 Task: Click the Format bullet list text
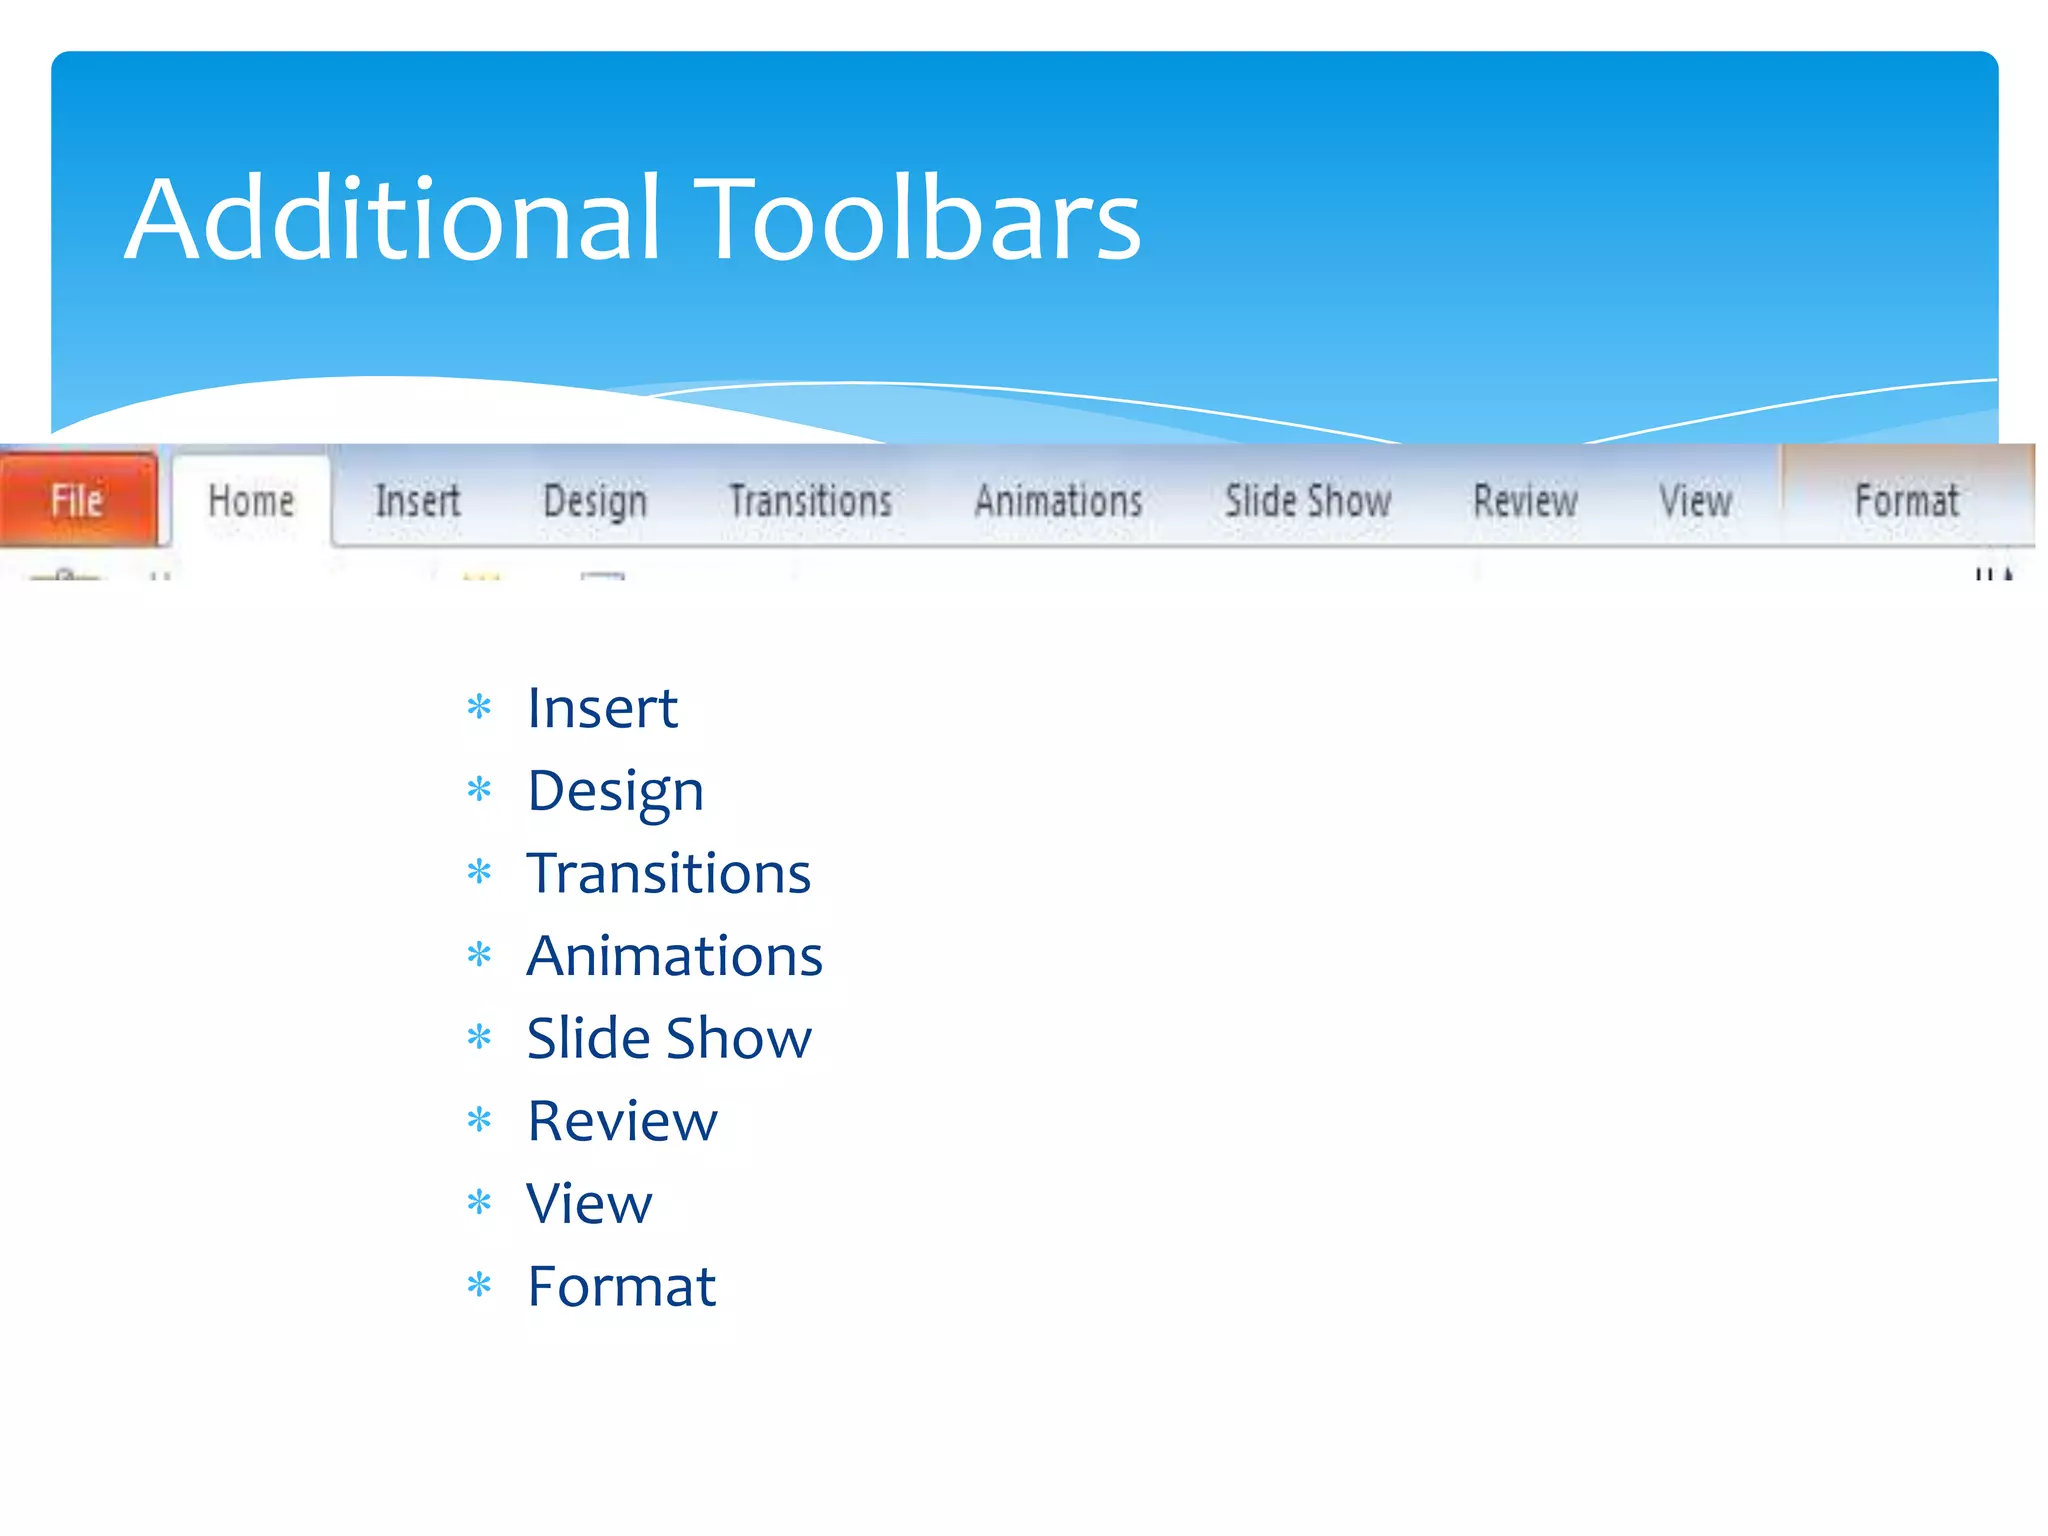click(621, 1286)
